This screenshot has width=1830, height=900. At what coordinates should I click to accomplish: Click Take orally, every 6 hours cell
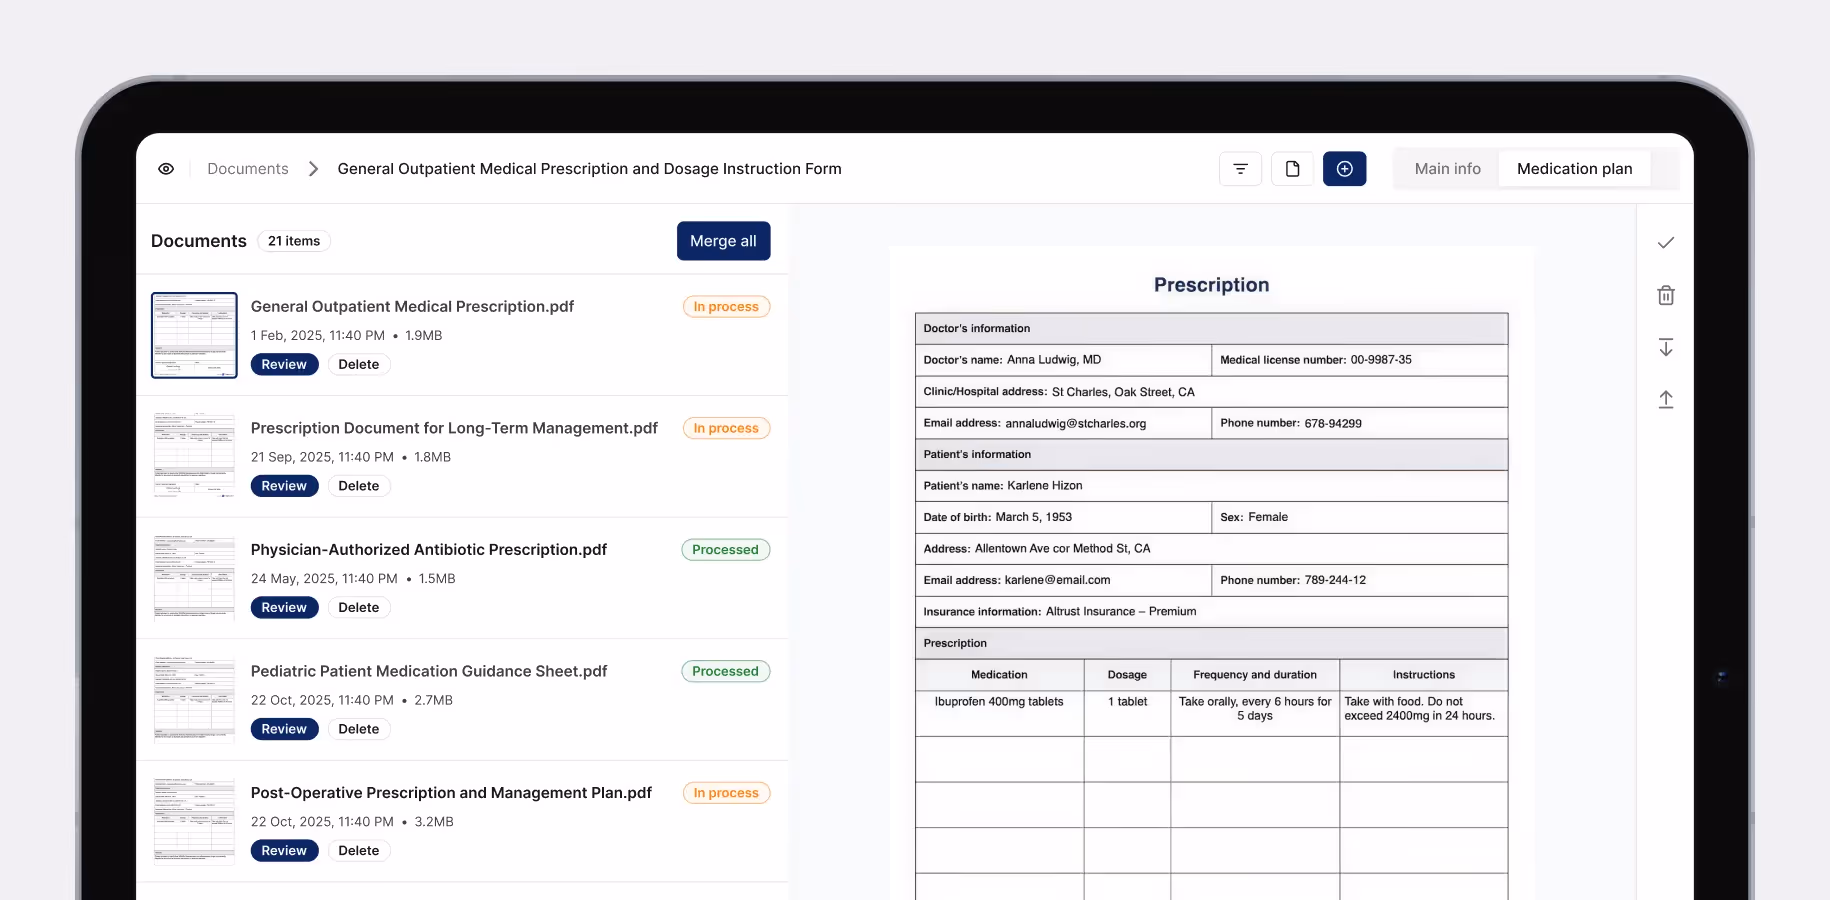click(1255, 713)
